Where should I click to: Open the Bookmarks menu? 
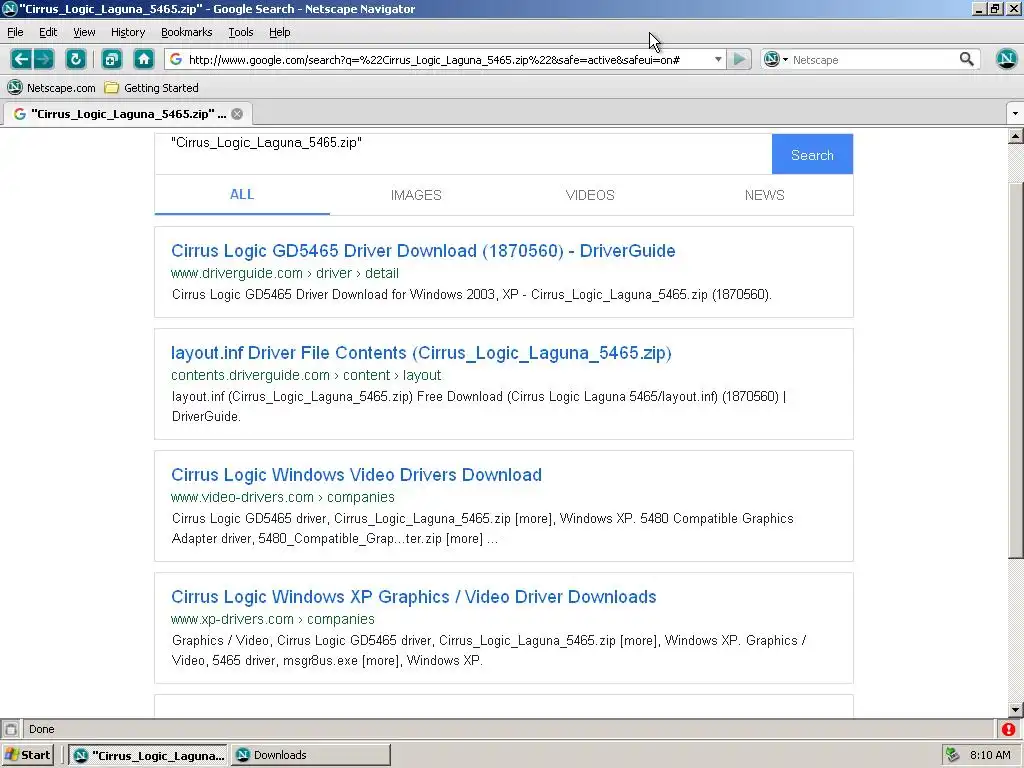coord(187,32)
